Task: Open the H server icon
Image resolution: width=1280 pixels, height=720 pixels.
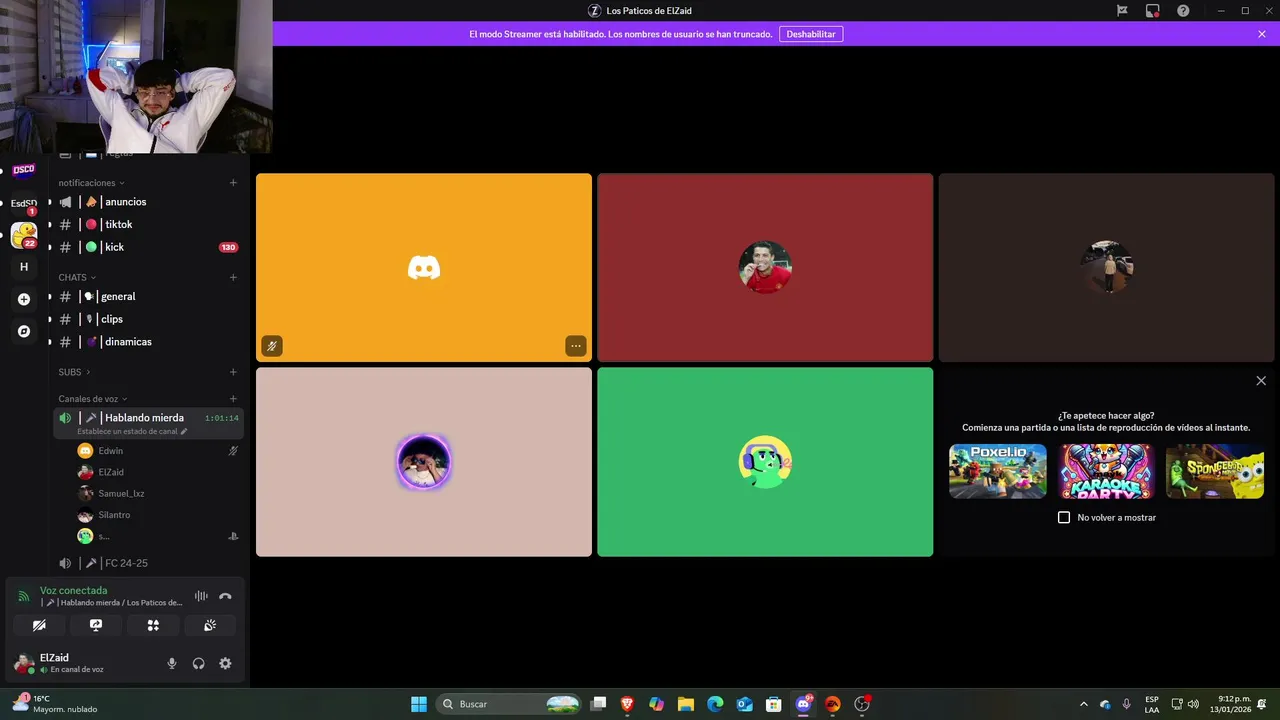Action: coord(24,267)
